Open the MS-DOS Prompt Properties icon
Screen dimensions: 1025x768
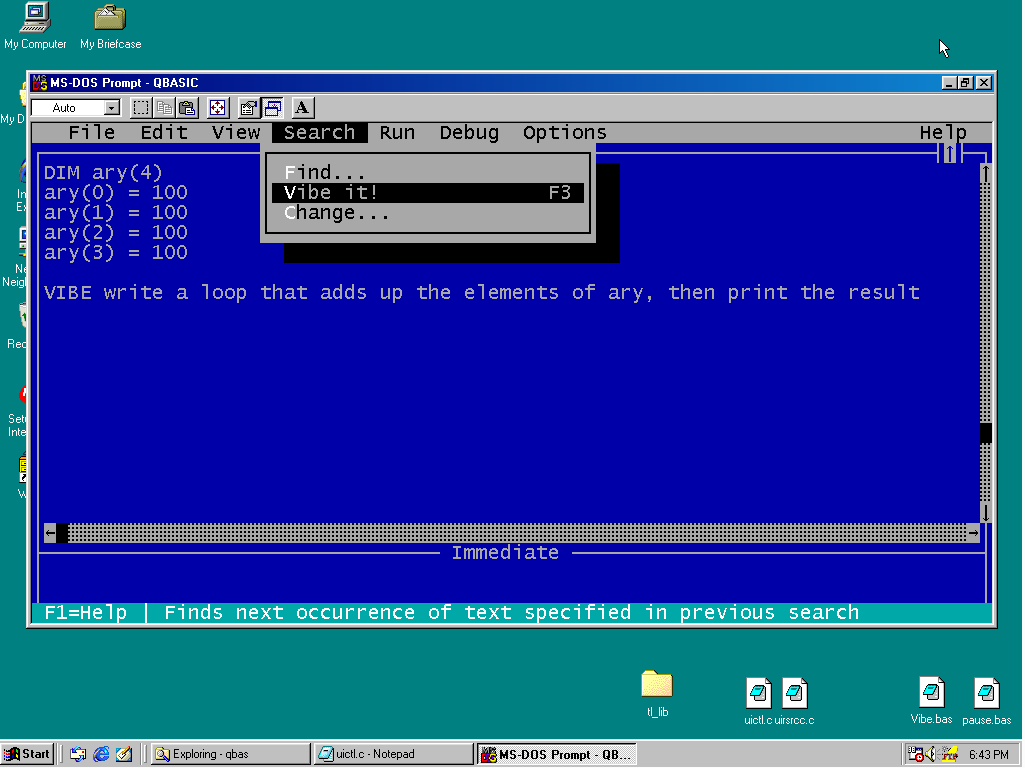click(x=248, y=108)
